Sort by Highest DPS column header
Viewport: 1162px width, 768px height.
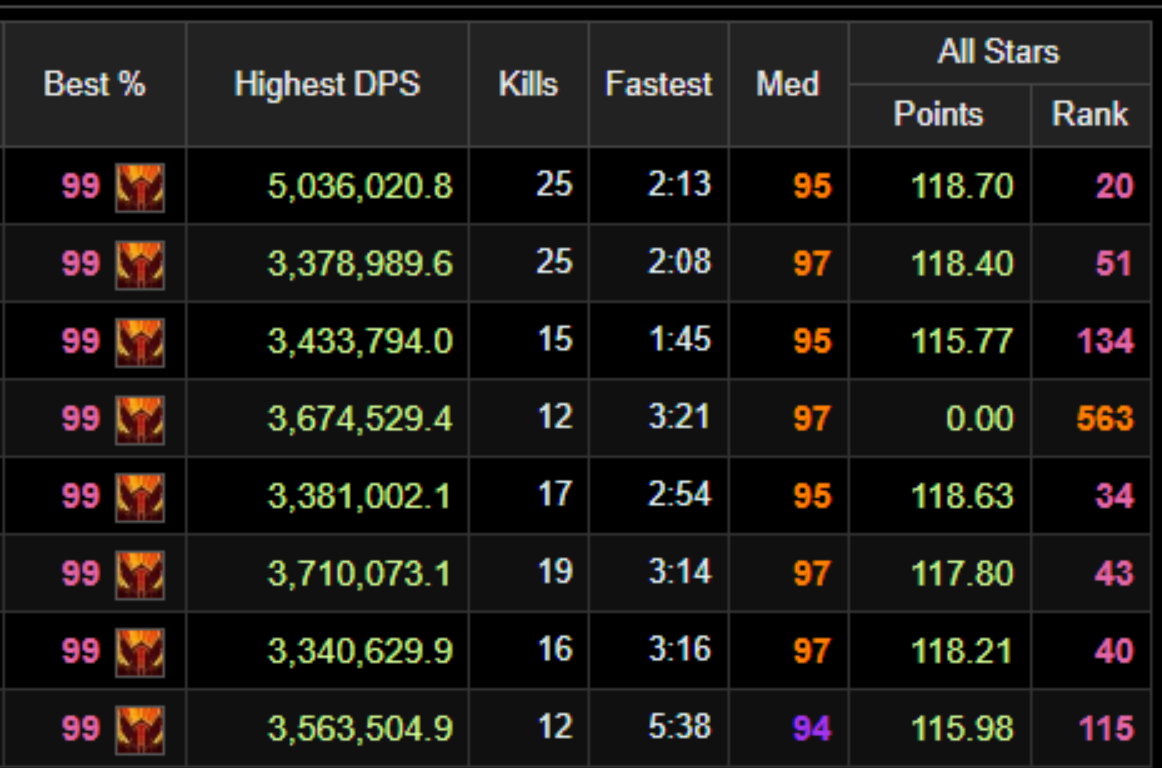pos(327,84)
